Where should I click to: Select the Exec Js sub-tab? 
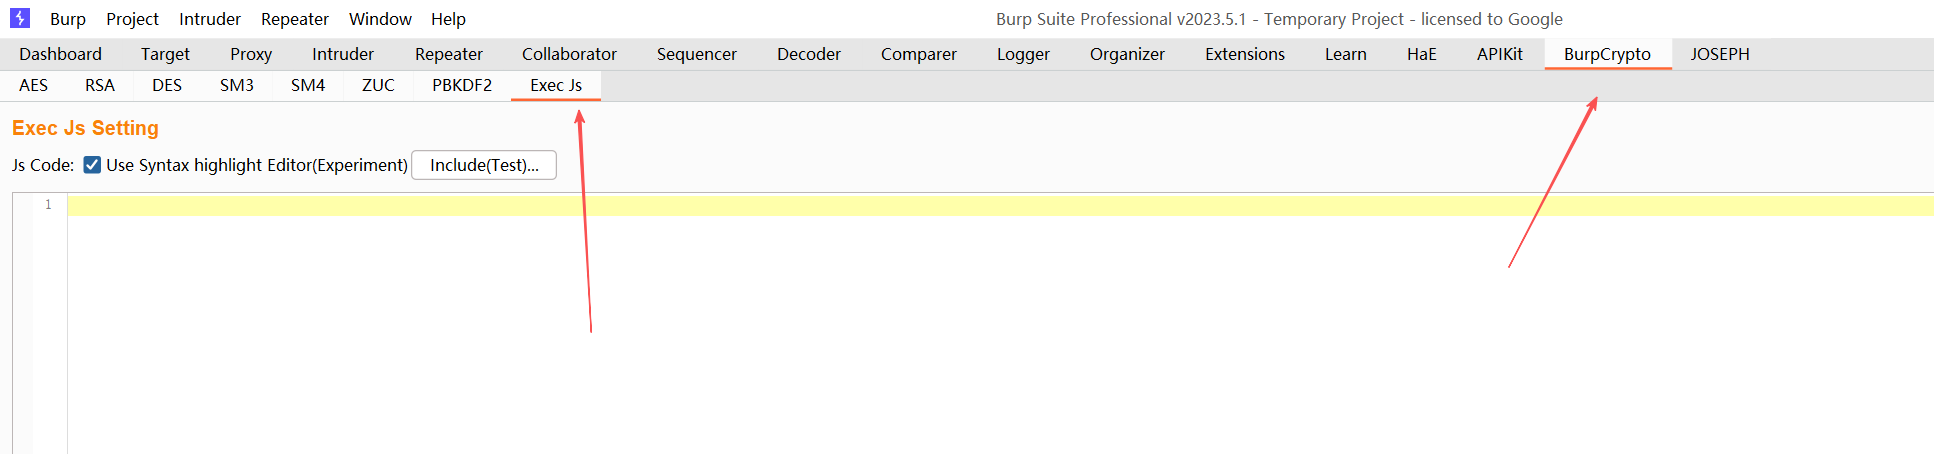click(x=556, y=85)
